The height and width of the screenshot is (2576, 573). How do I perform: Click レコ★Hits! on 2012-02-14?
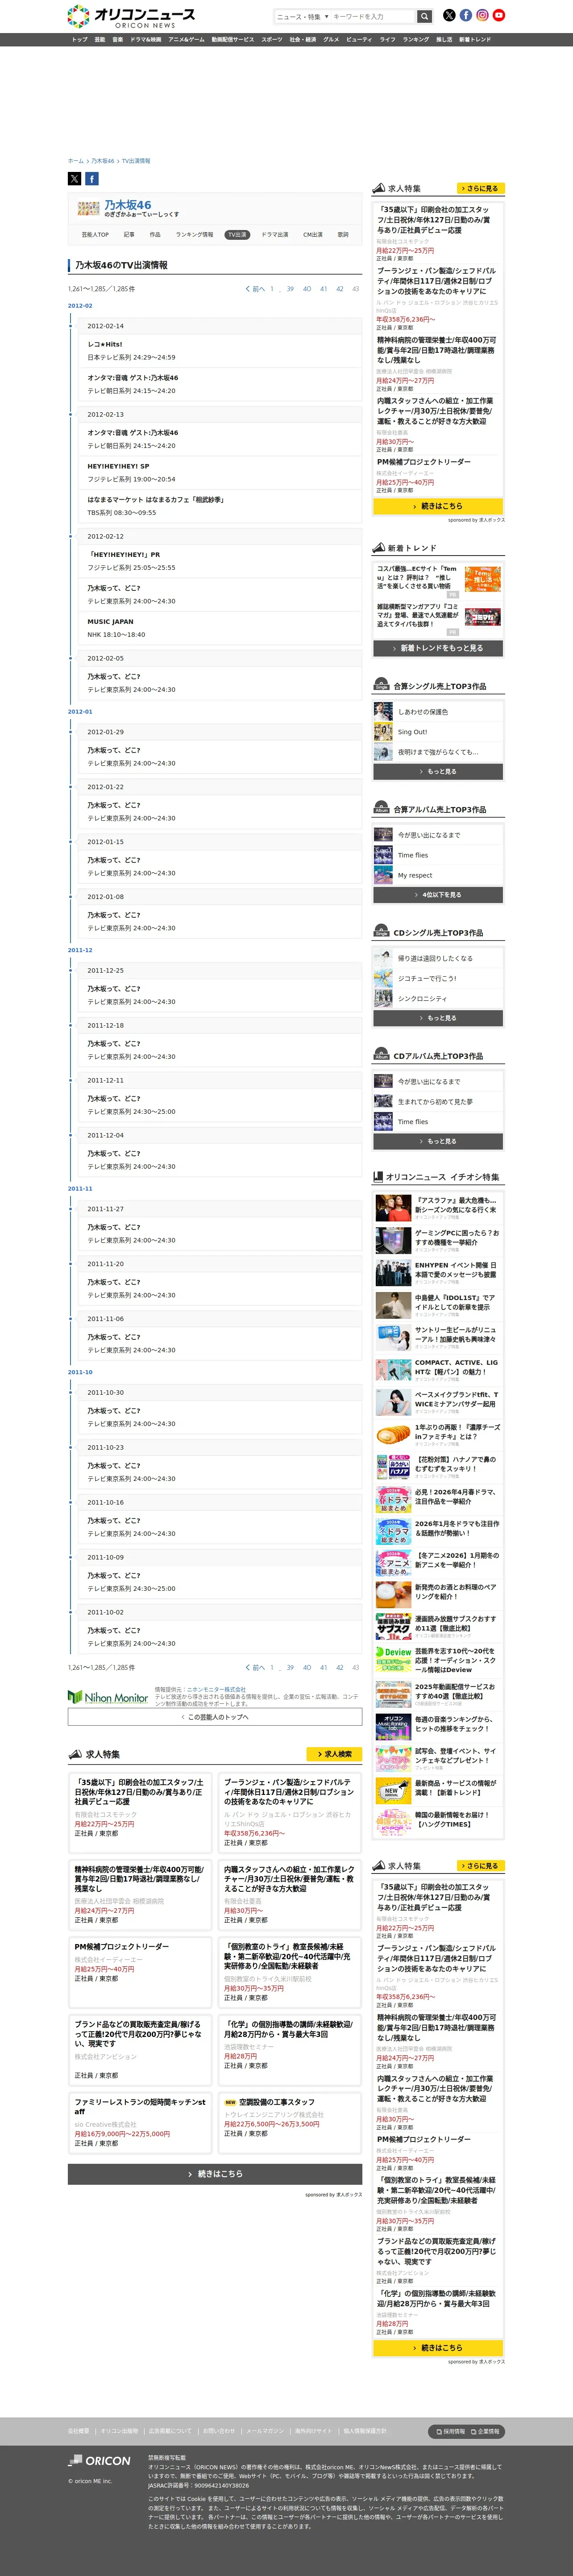click(105, 344)
